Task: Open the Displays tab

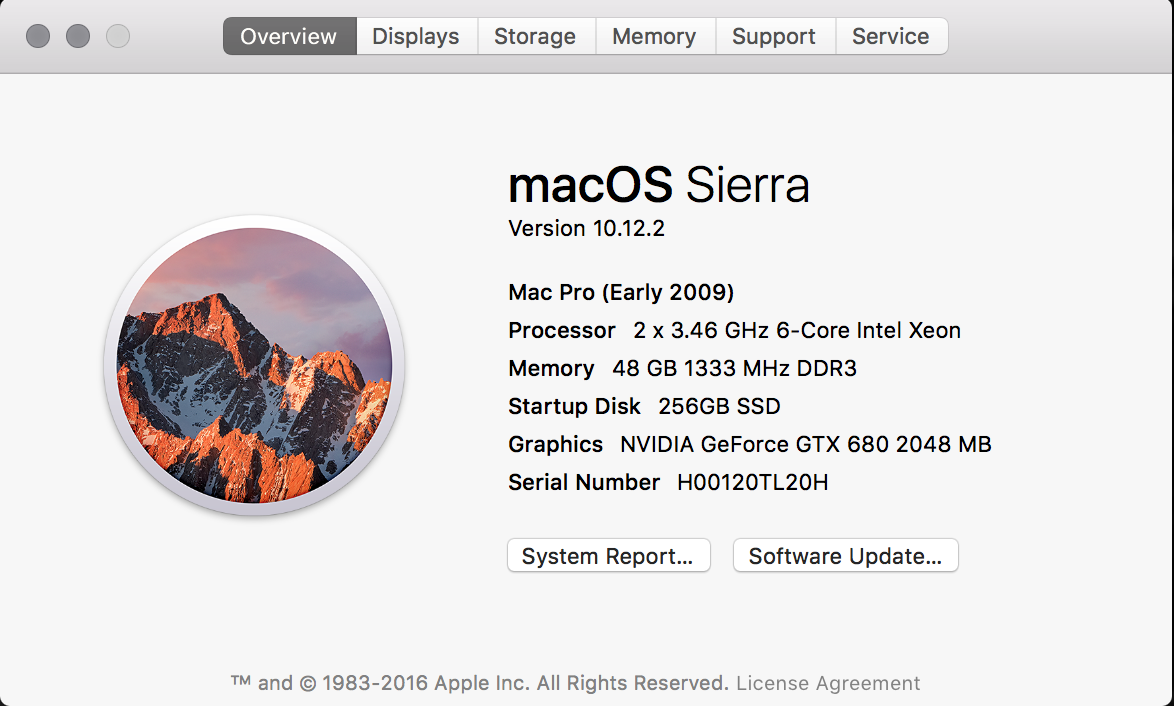Action: pyautogui.click(x=416, y=36)
